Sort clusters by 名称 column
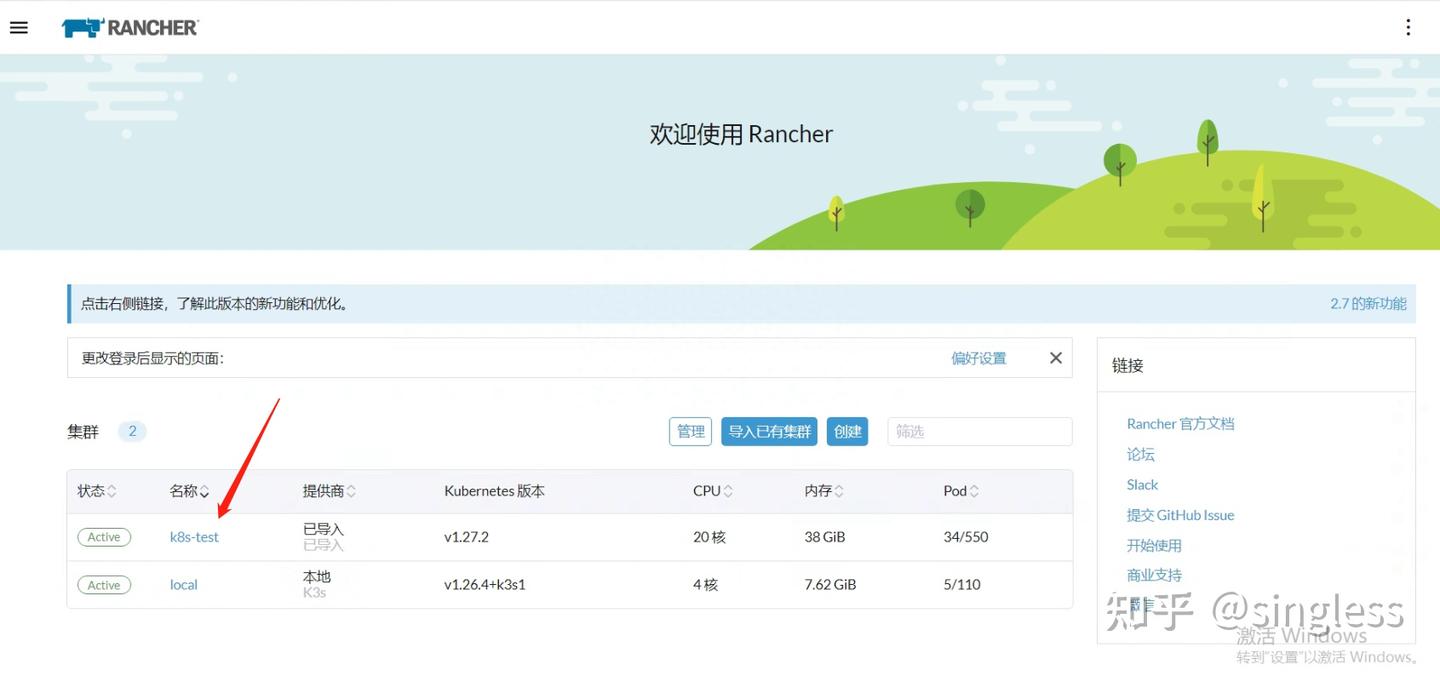 point(189,491)
